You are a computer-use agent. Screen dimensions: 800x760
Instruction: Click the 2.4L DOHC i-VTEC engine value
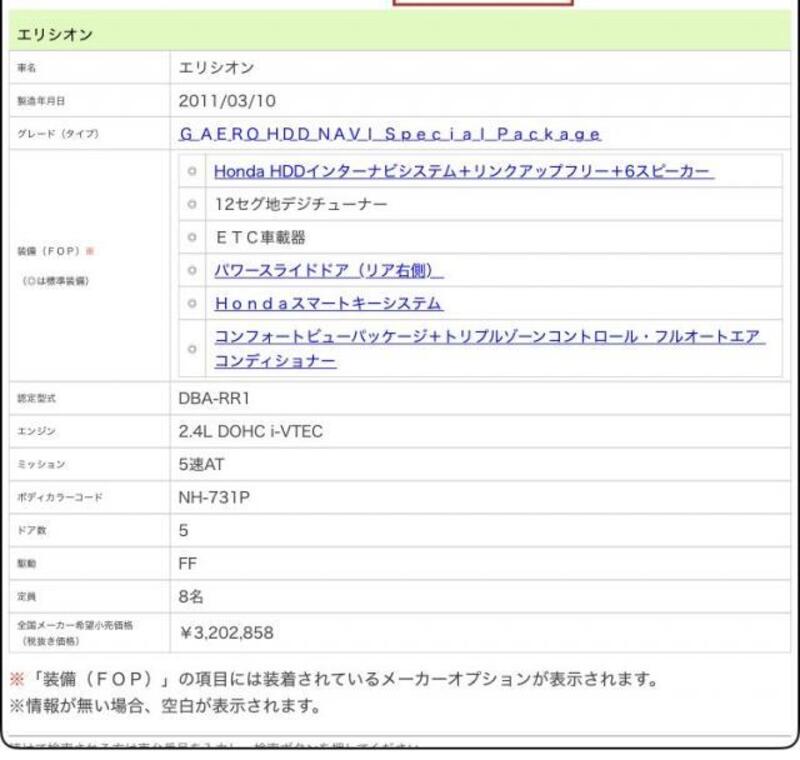(250, 431)
